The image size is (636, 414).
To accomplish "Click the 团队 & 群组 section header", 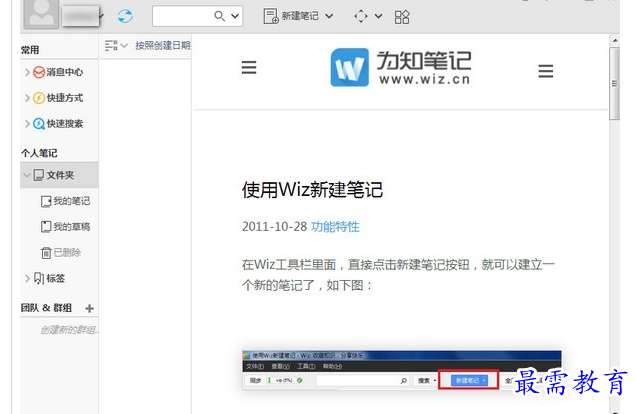I will pyautogui.click(x=46, y=308).
